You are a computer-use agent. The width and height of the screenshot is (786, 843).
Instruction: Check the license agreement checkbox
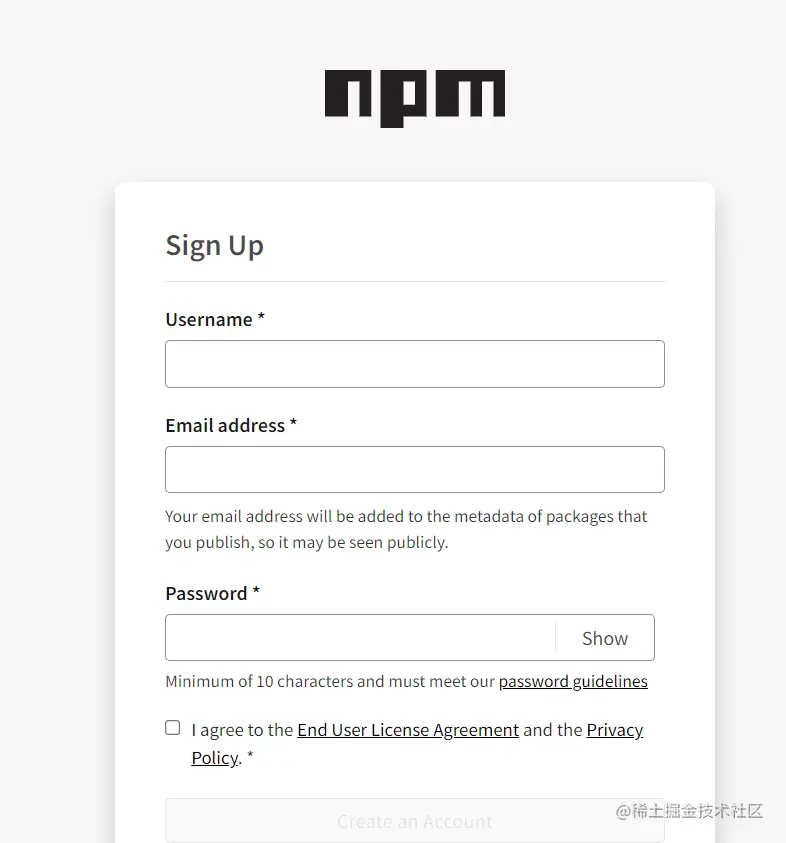pos(173,728)
